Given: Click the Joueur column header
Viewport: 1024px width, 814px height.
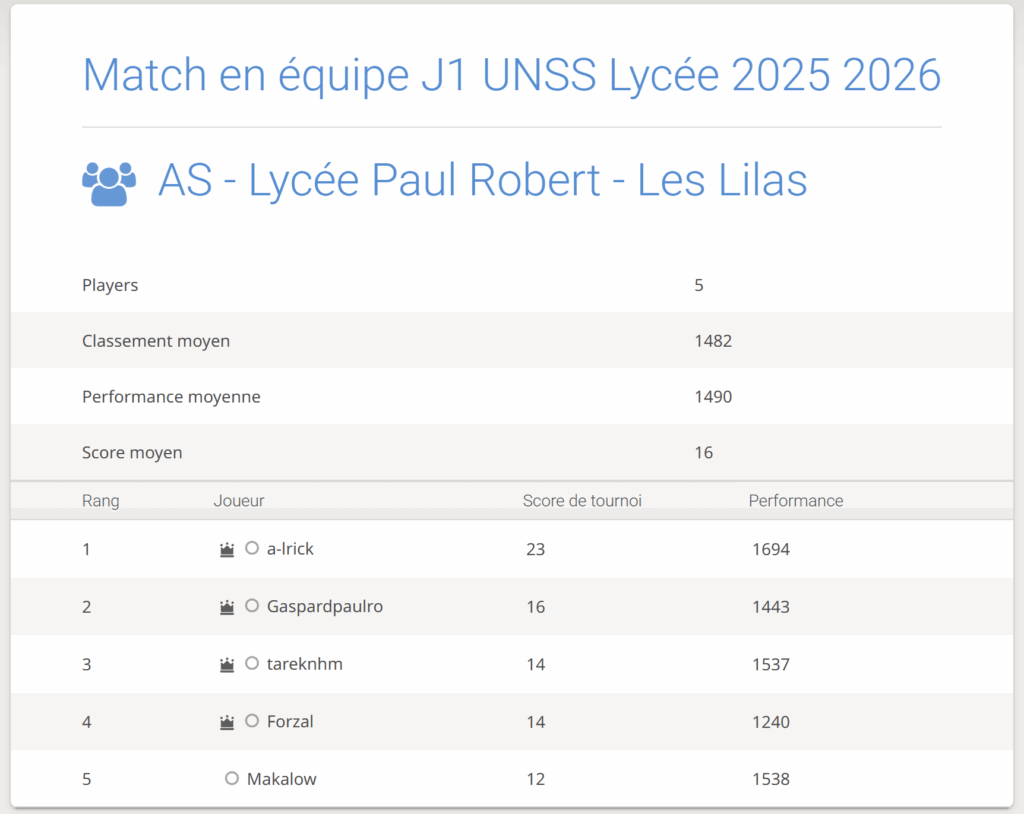Looking at the screenshot, I should point(238,501).
